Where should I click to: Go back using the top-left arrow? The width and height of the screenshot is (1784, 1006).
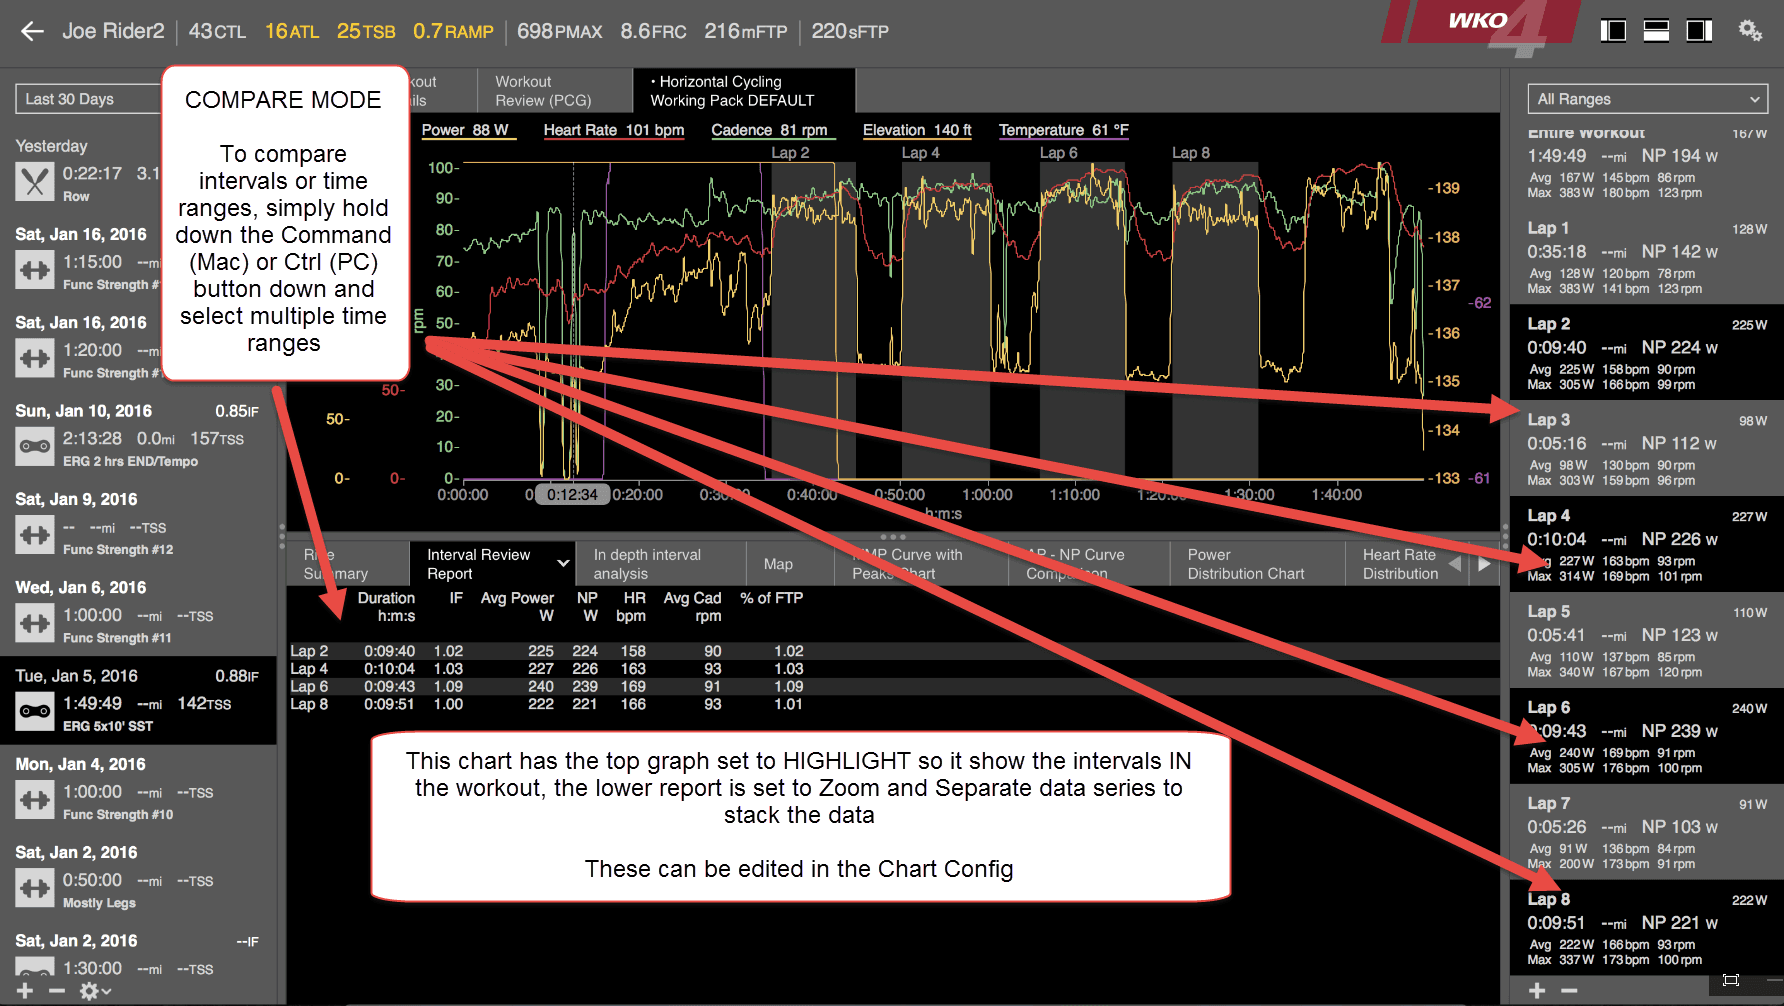click(x=32, y=31)
